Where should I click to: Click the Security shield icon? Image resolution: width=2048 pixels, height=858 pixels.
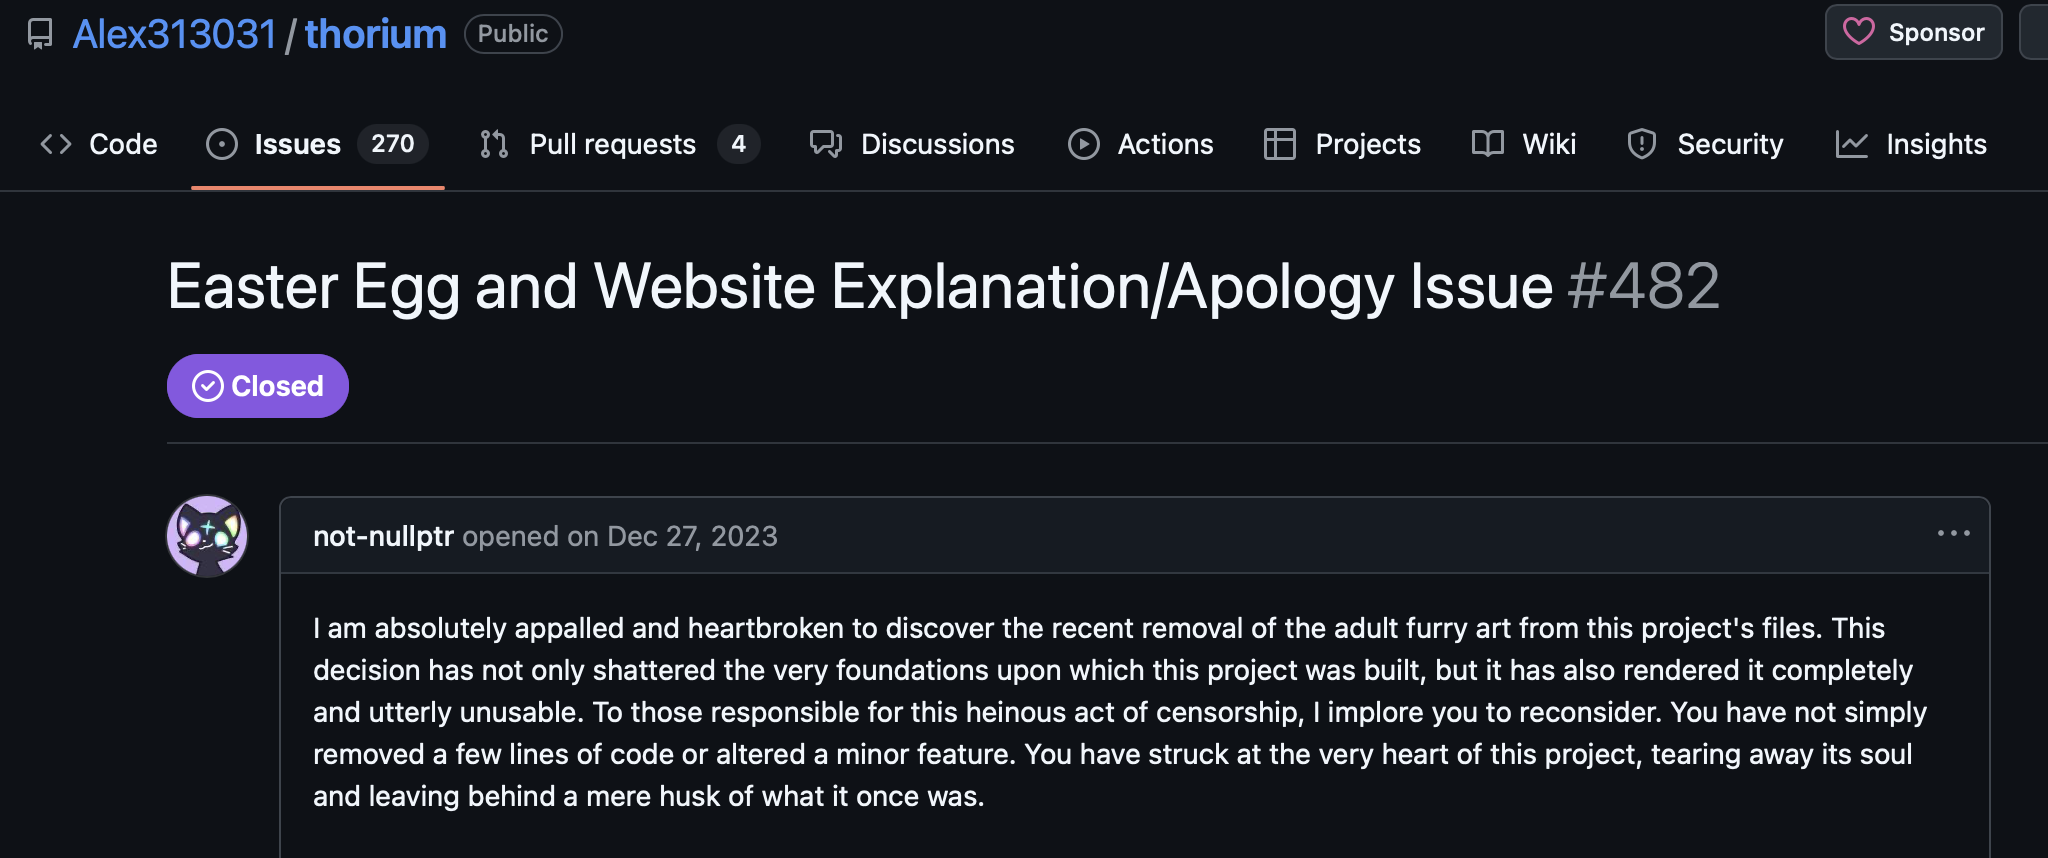pos(1642,144)
